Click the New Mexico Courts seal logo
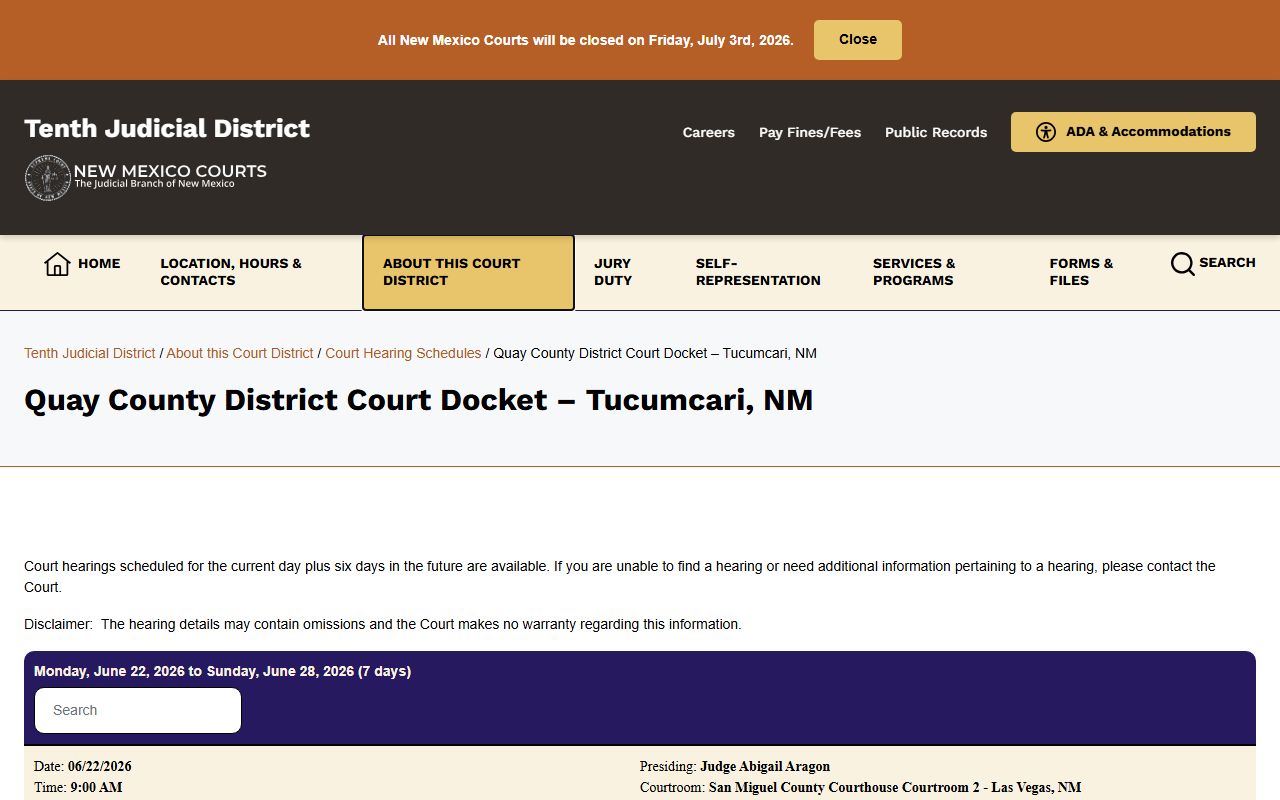Viewport: 1280px width, 800px height. 47,178
